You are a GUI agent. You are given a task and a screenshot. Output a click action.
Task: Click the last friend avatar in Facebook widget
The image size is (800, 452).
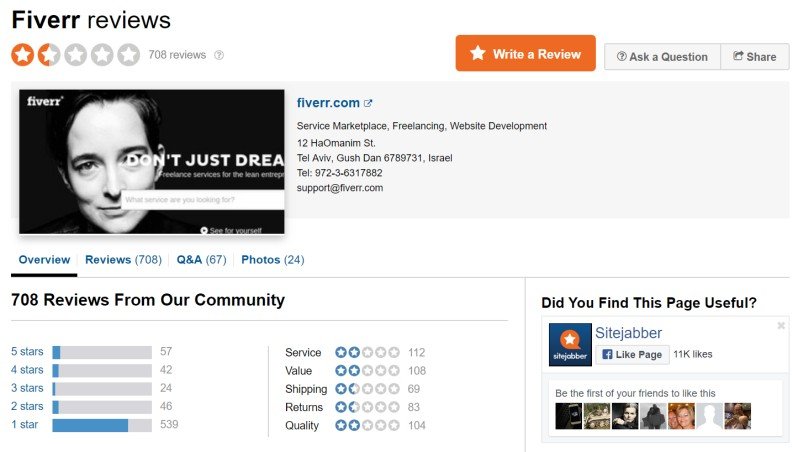[x=738, y=416]
